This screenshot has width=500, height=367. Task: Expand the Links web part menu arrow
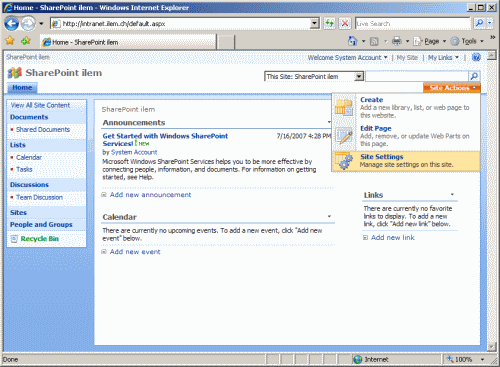[452, 194]
